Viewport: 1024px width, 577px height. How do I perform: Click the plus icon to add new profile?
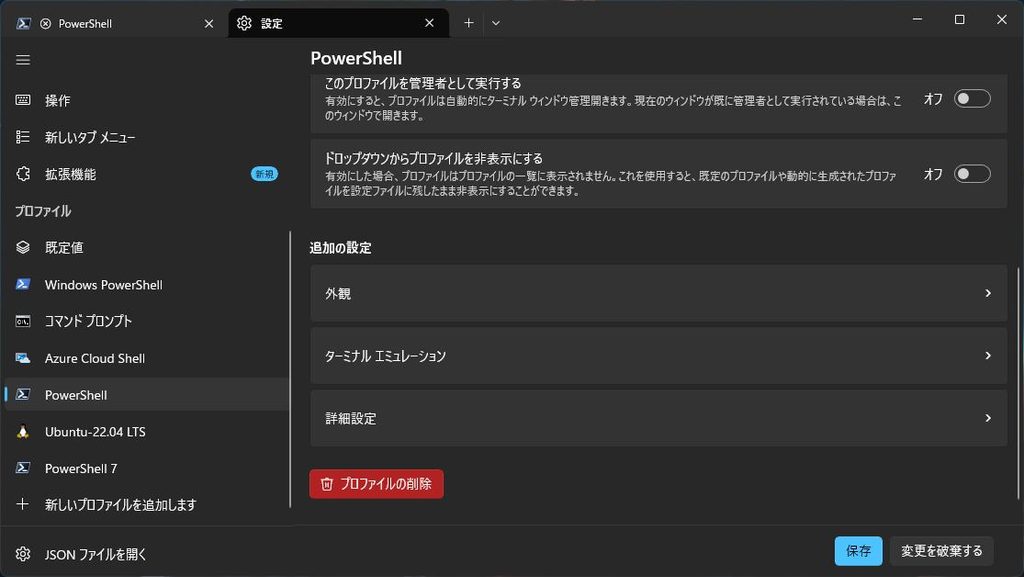23,504
